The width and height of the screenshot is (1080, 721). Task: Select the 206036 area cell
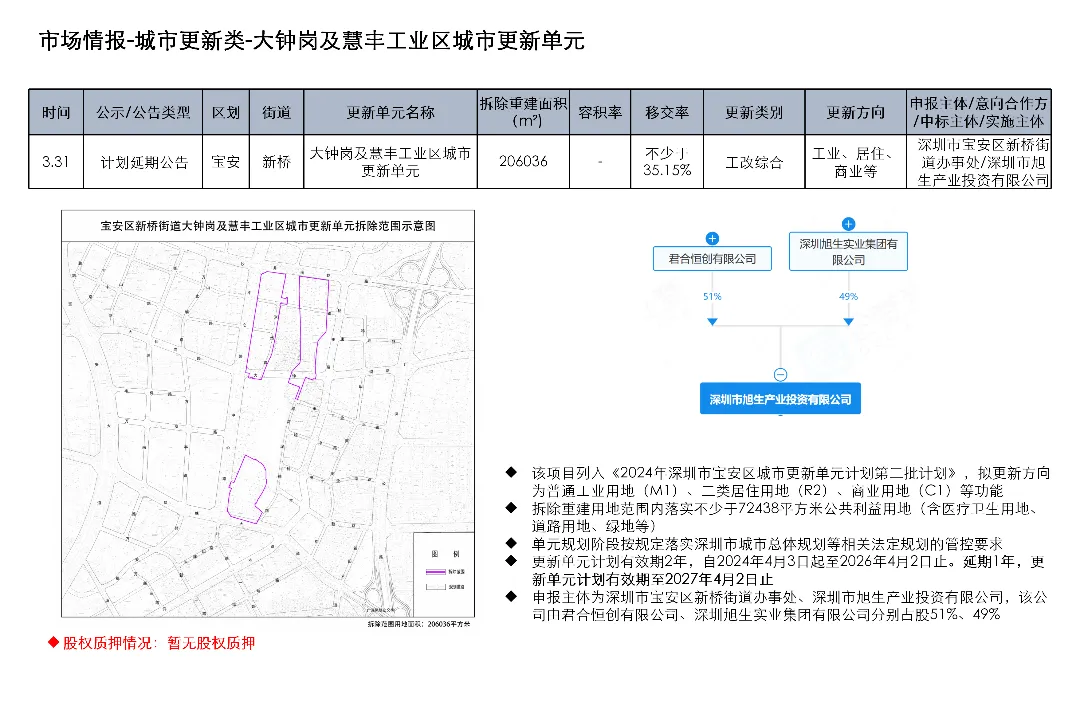click(523, 162)
